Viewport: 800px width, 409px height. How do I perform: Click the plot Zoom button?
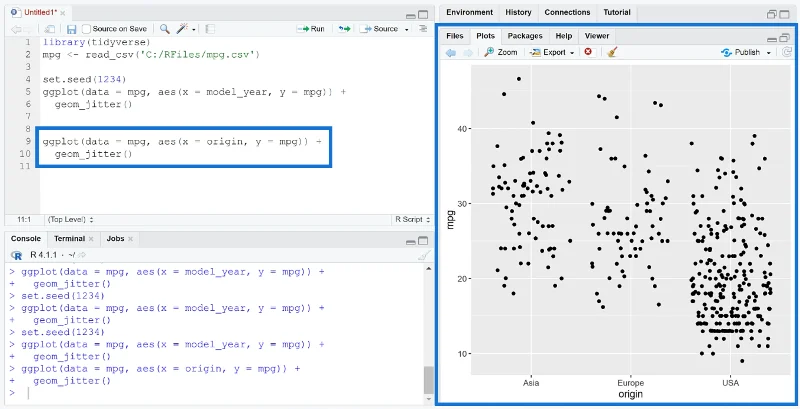tap(501, 52)
